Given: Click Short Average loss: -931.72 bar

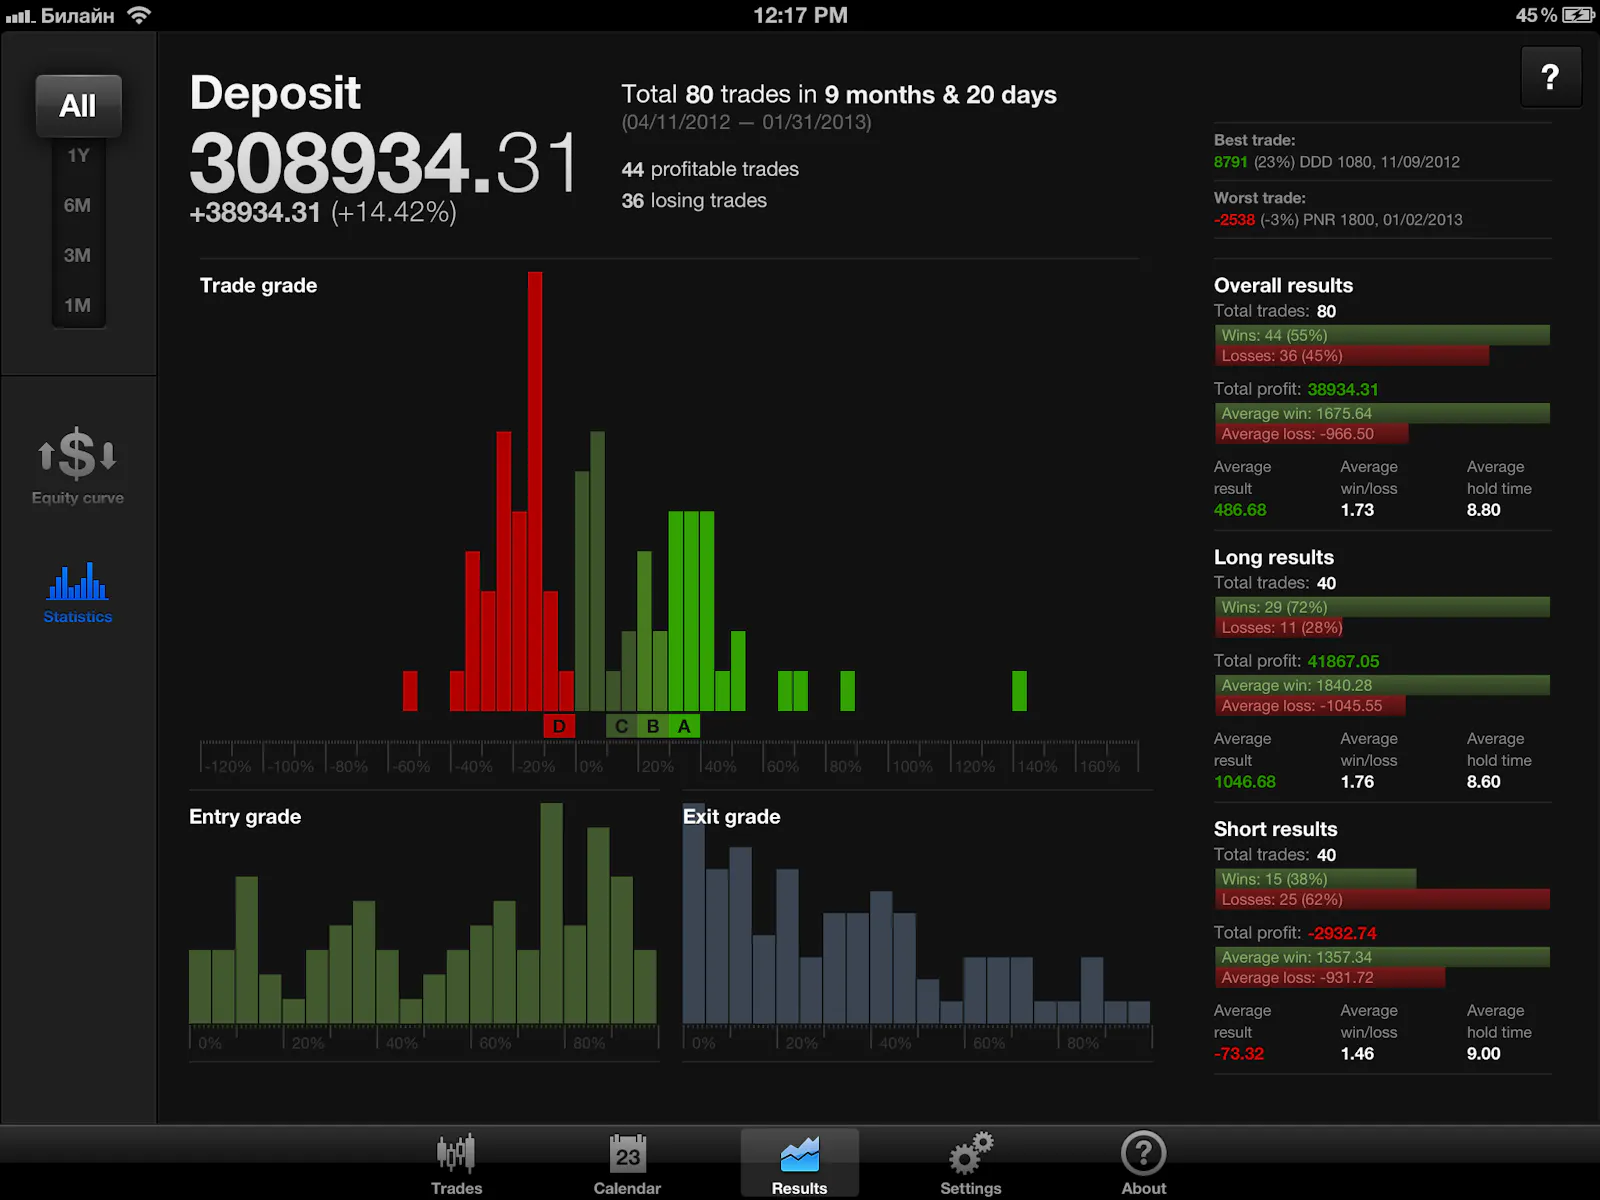Looking at the screenshot, I should 1330,978.
